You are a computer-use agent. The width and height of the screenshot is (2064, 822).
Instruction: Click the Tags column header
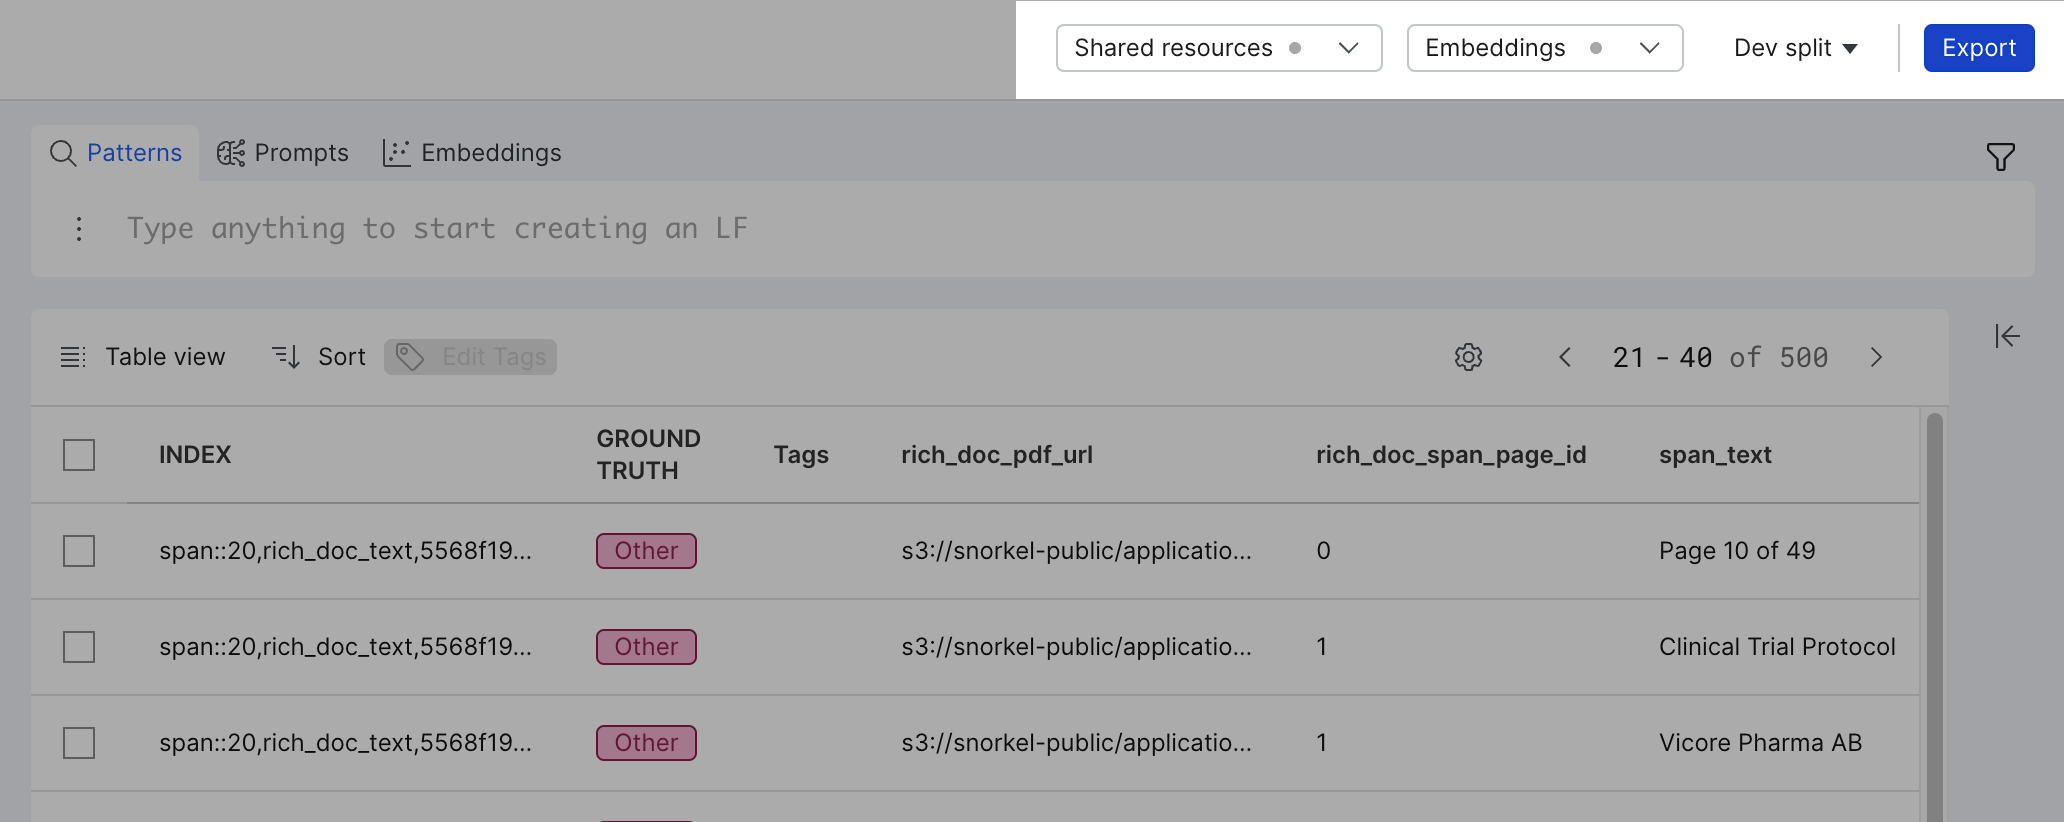801,455
